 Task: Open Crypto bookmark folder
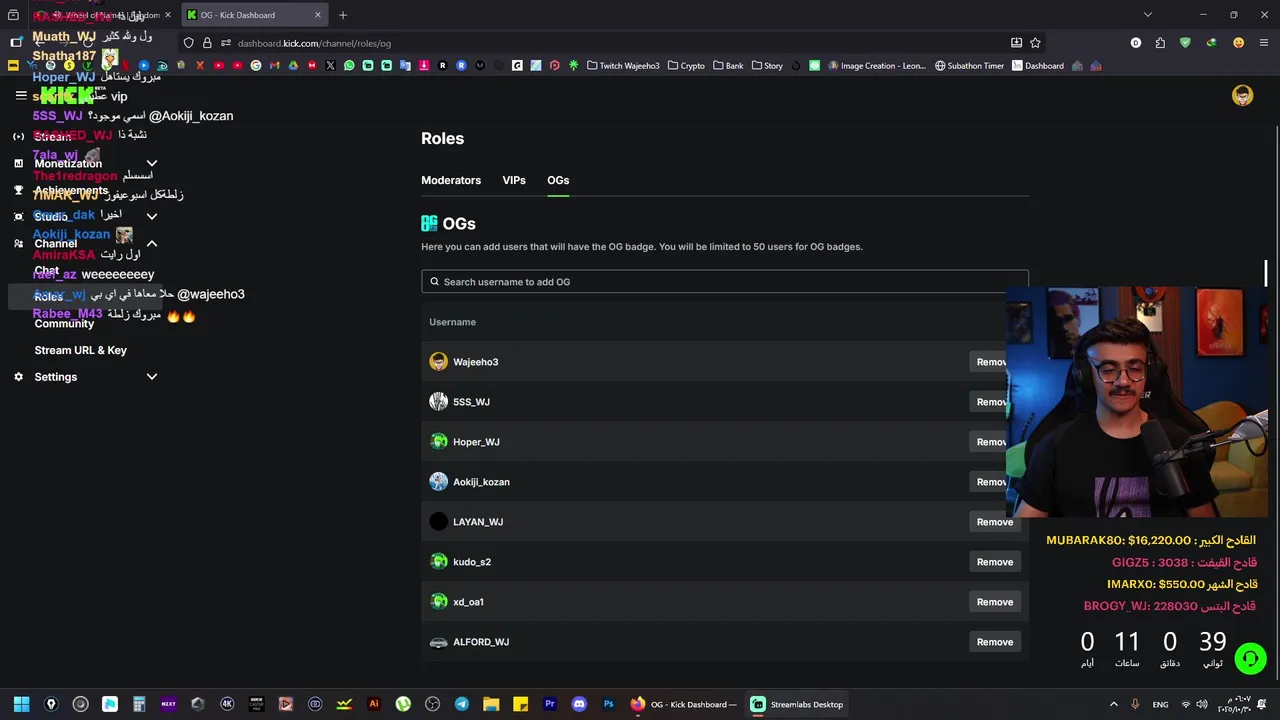686,66
